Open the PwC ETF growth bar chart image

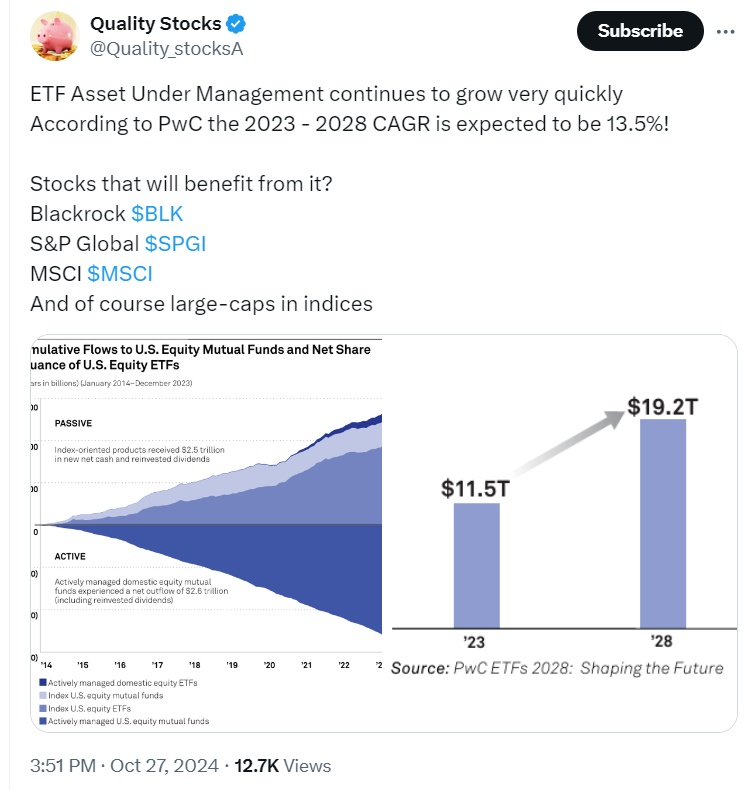[560, 530]
